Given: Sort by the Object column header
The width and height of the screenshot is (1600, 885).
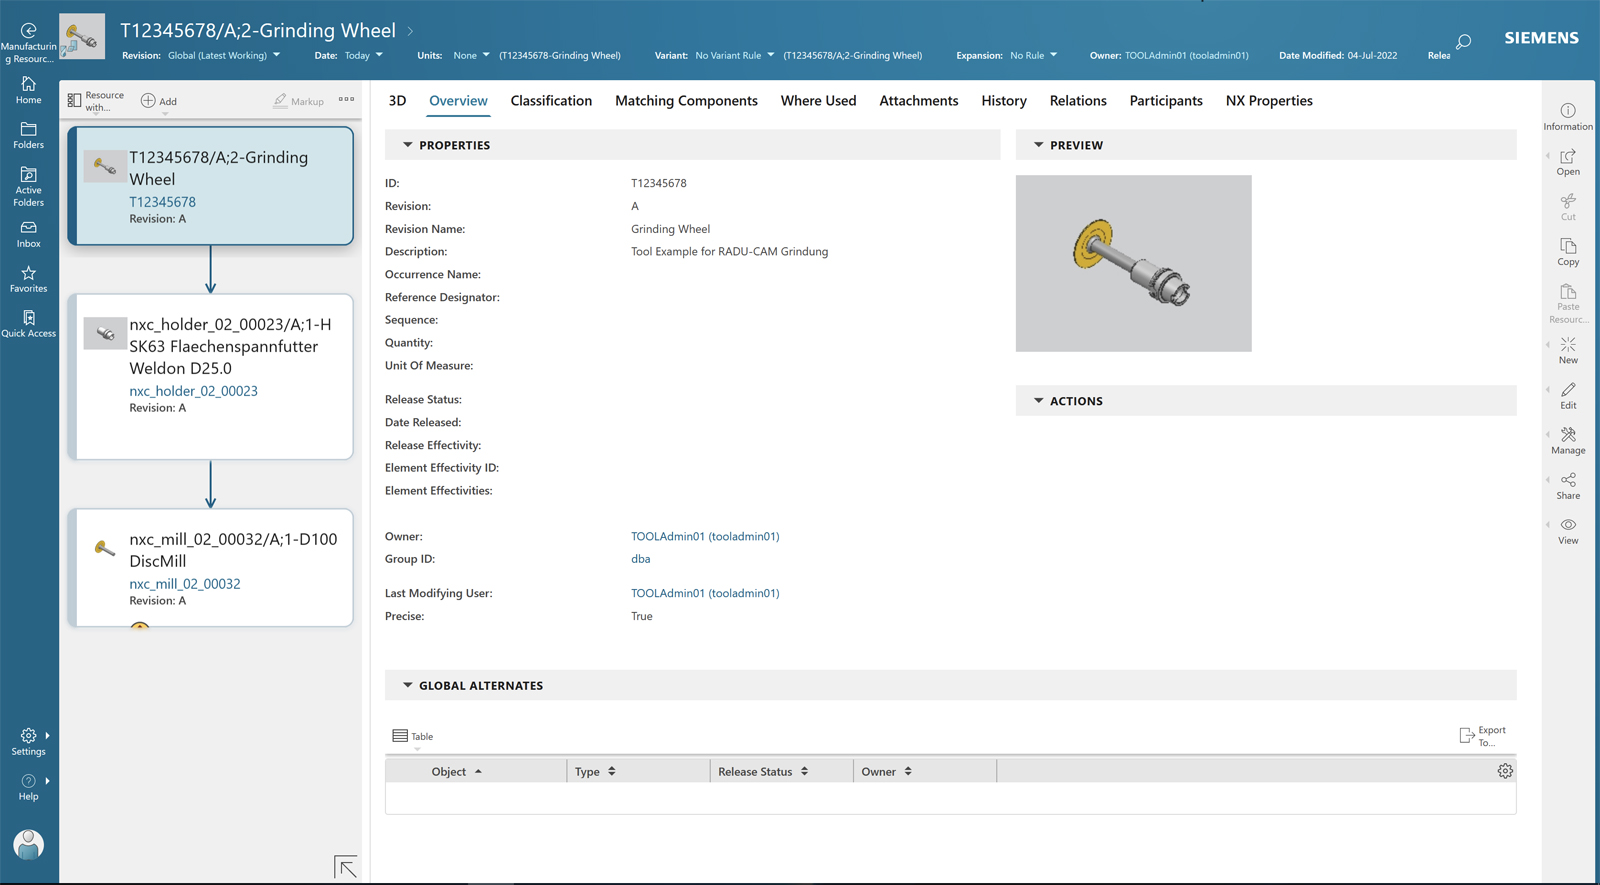Looking at the screenshot, I should pyautogui.click(x=476, y=771).
